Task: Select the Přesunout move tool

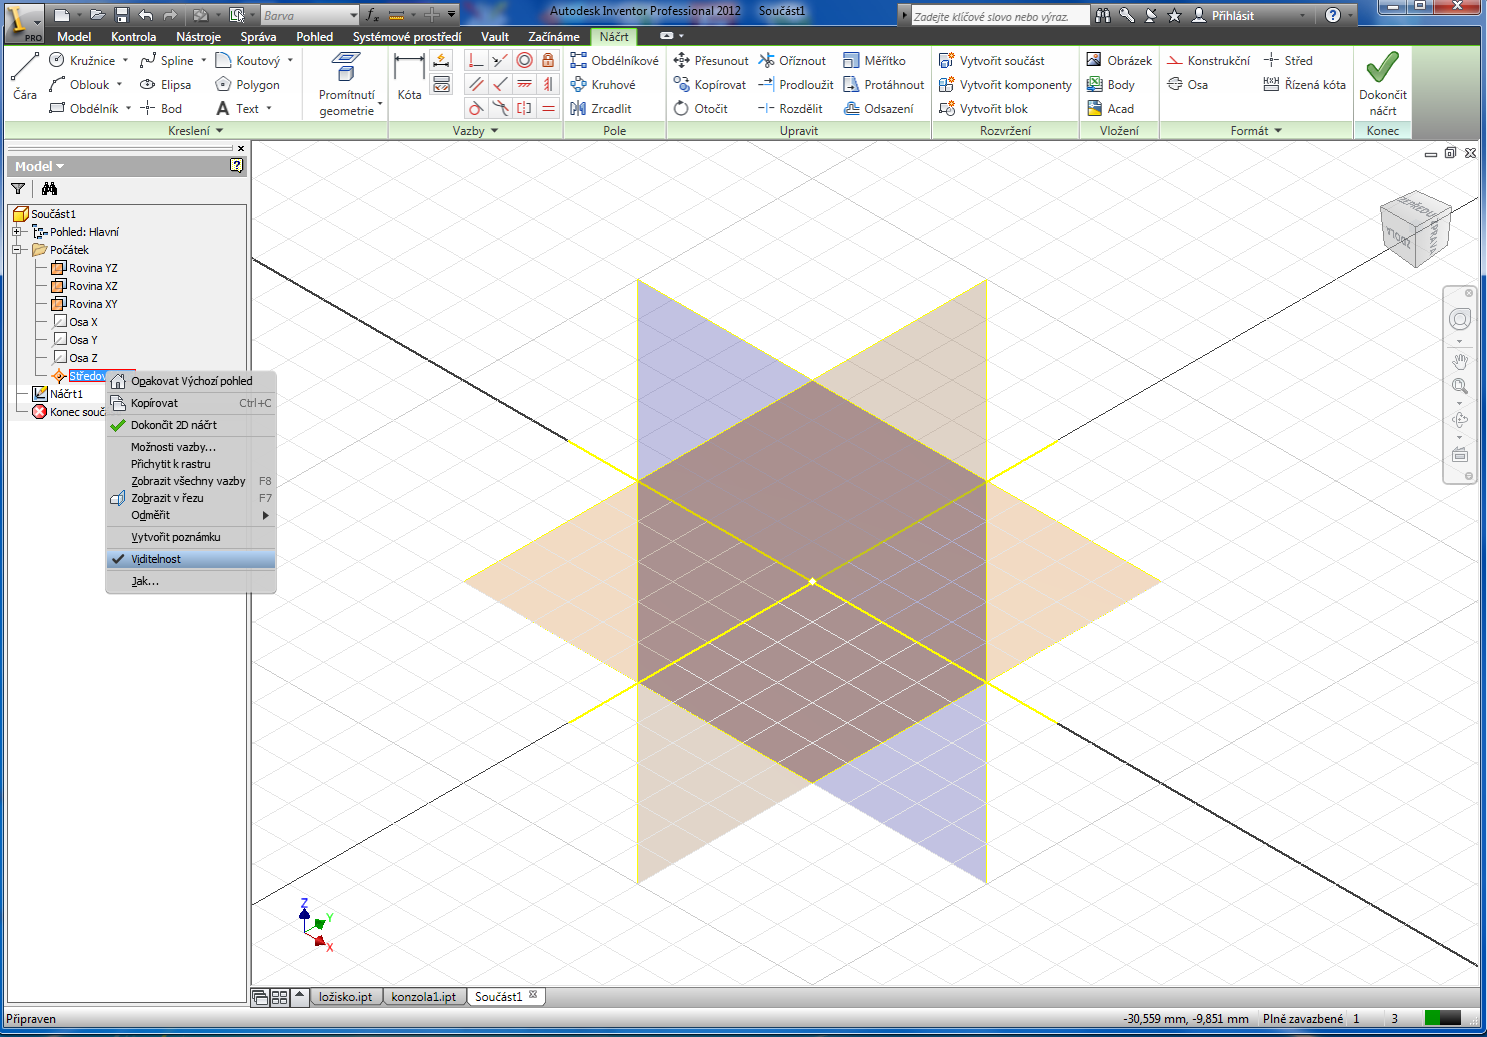Action: 711,61
